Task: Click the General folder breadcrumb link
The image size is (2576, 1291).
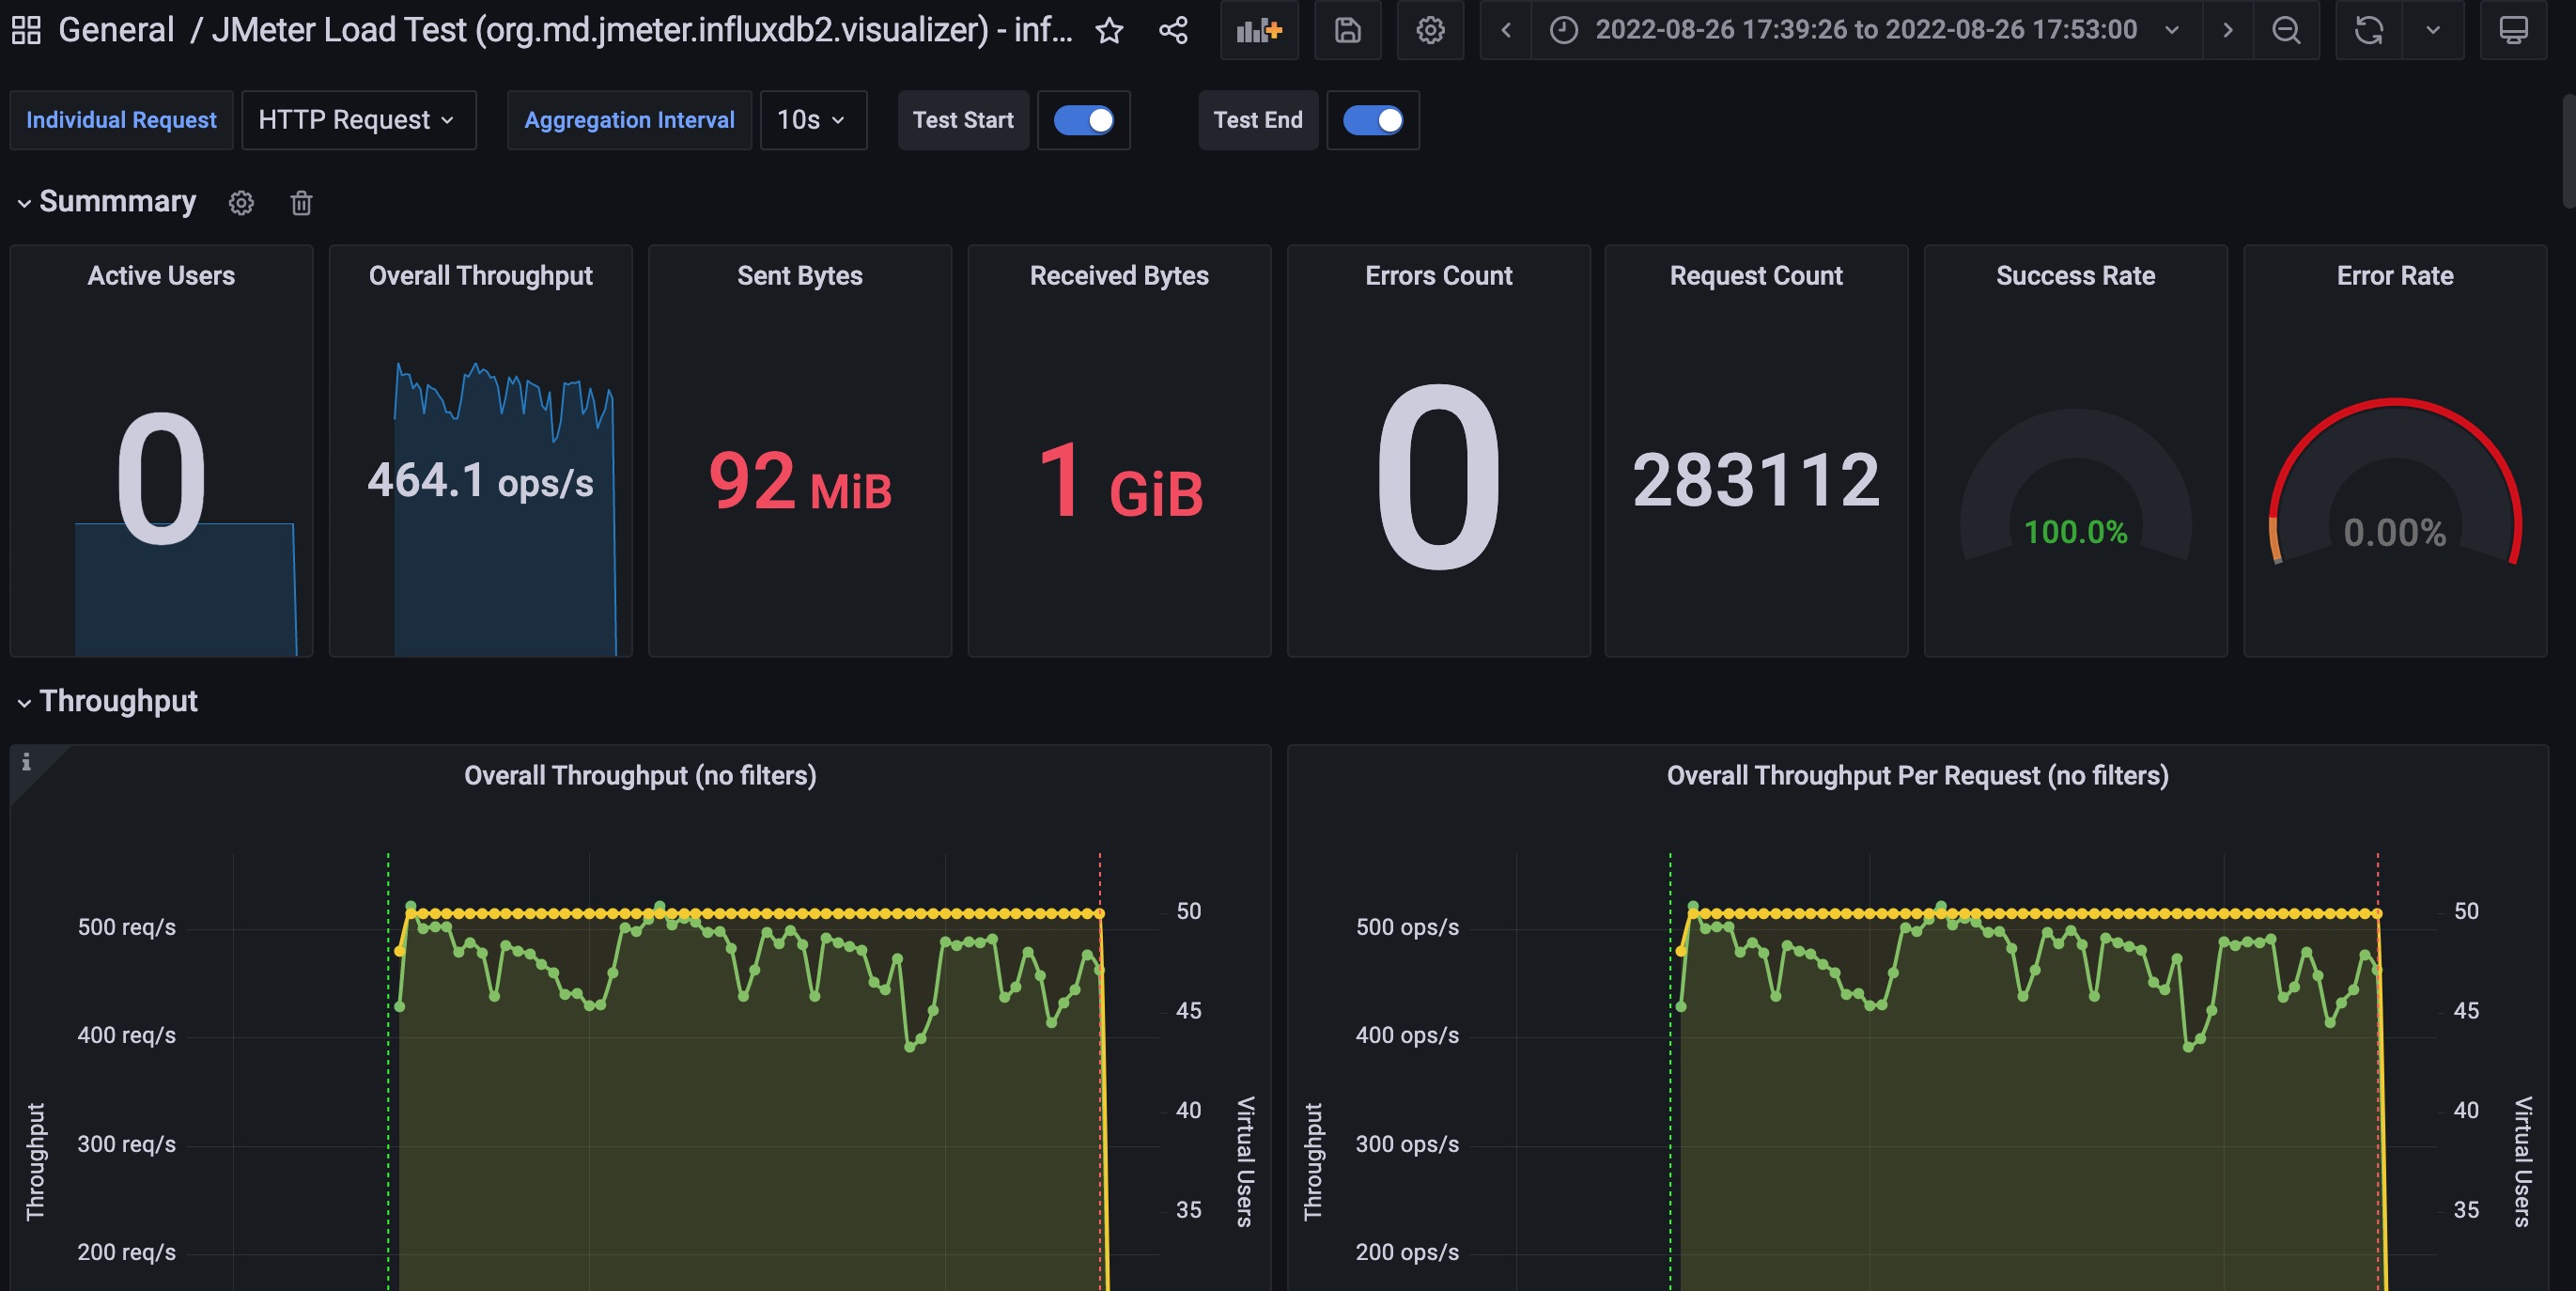Action: coord(116,30)
